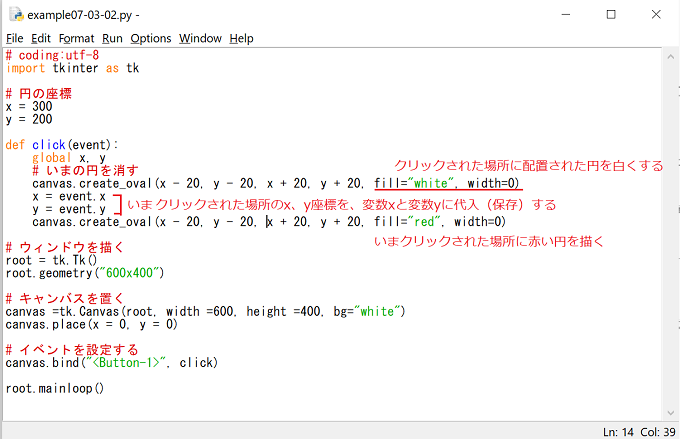Click the scrollbar up arrow
This screenshot has width=680, height=439.
pos(671,55)
